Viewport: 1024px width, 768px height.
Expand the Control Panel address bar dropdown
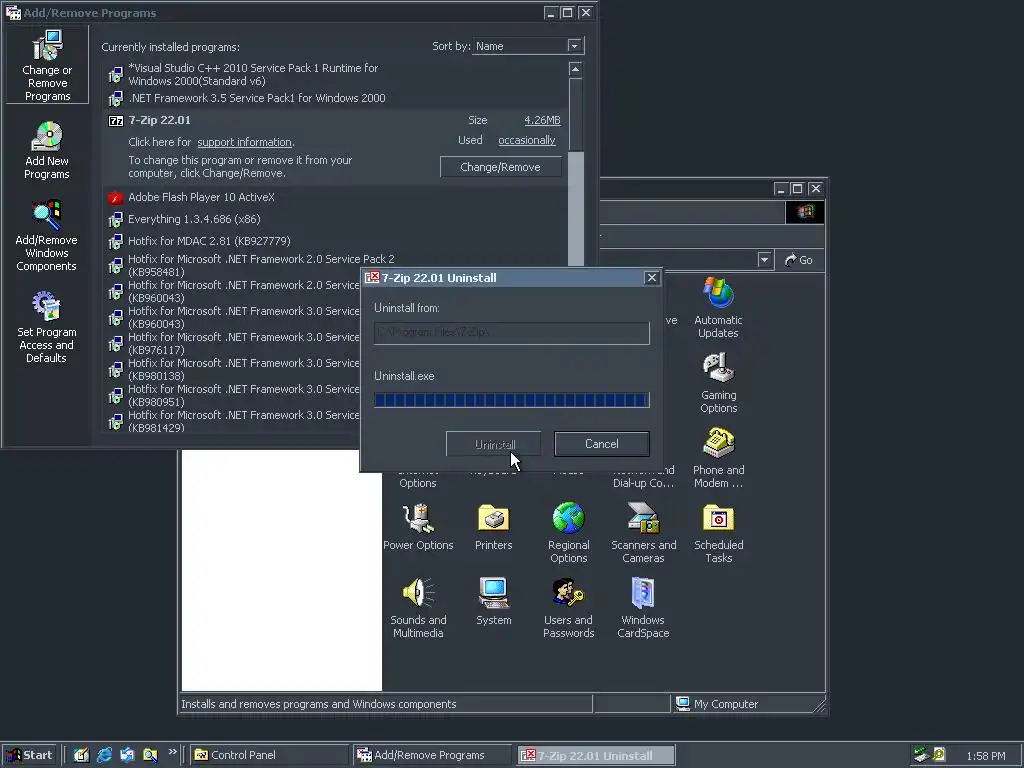tap(764, 260)
